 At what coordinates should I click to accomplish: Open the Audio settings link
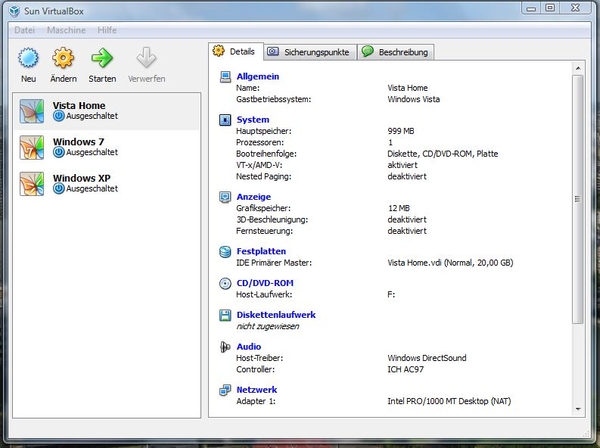249,347
